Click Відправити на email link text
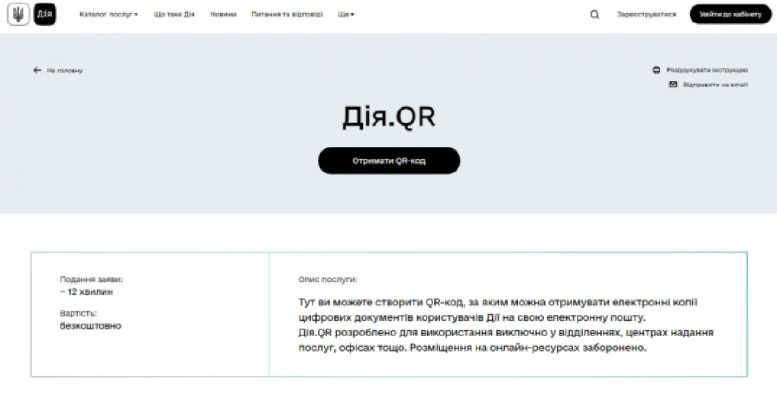Screen dimensions: 777x402 click(x=714, y=84)
